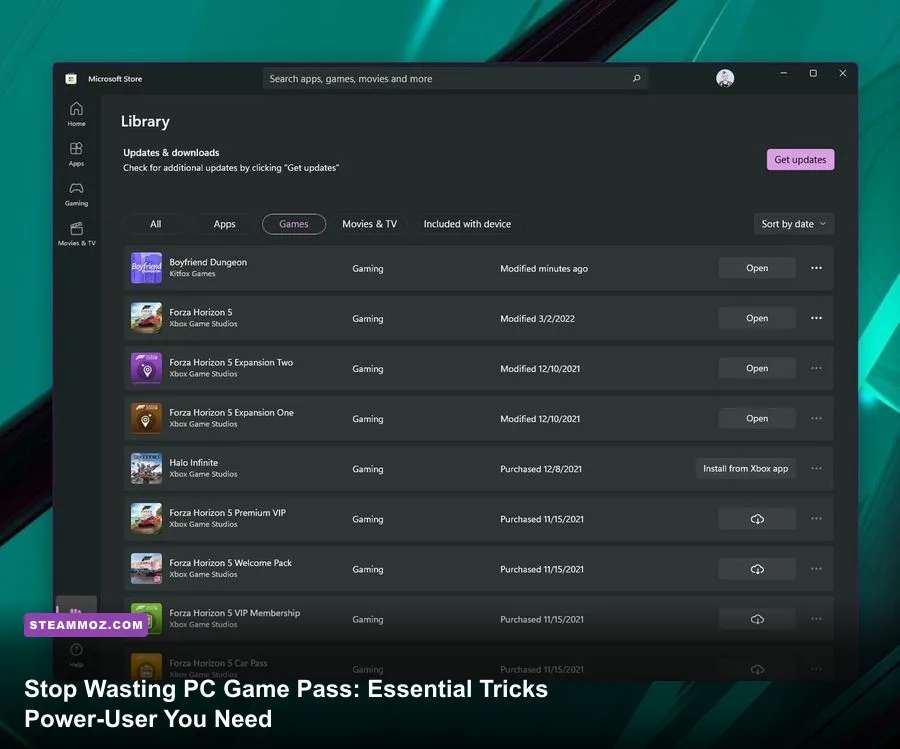Image resolution: width=900 pixels, height=749 pixels.
Task: Open more options for Expansion One
Action: tap(816, 418)
